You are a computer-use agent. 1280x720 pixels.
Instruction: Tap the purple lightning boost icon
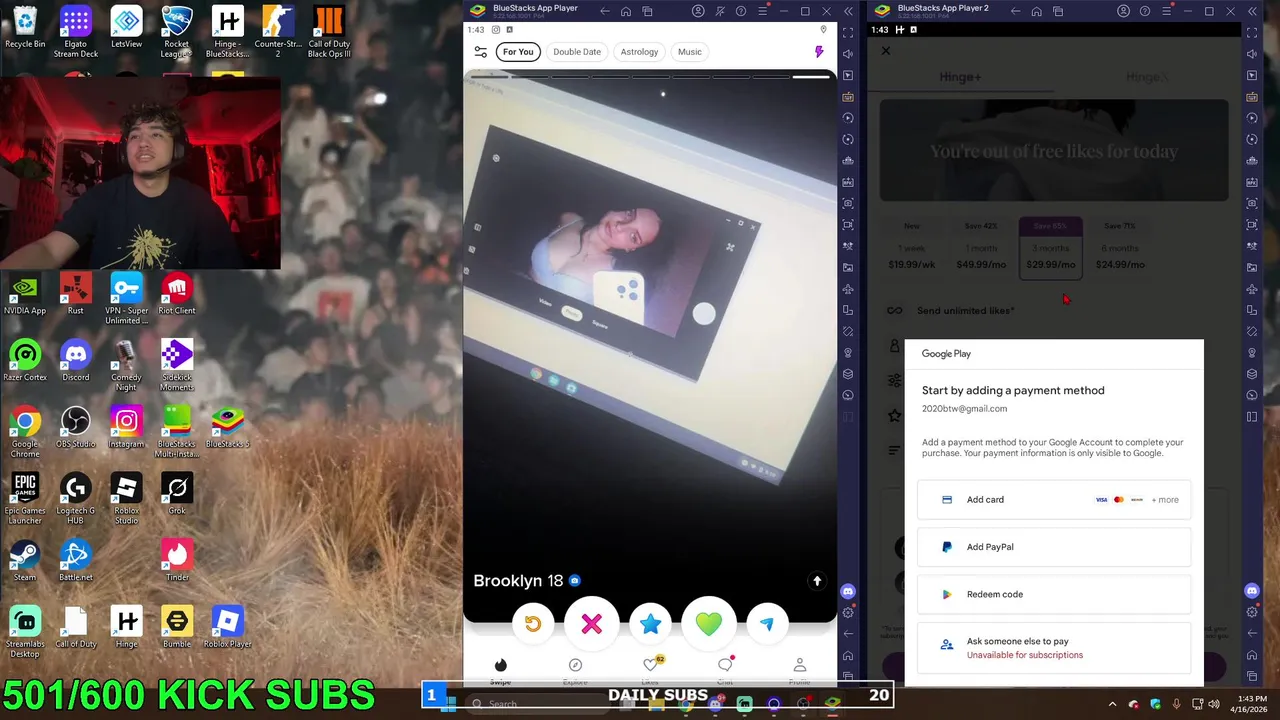click(819, 52)
